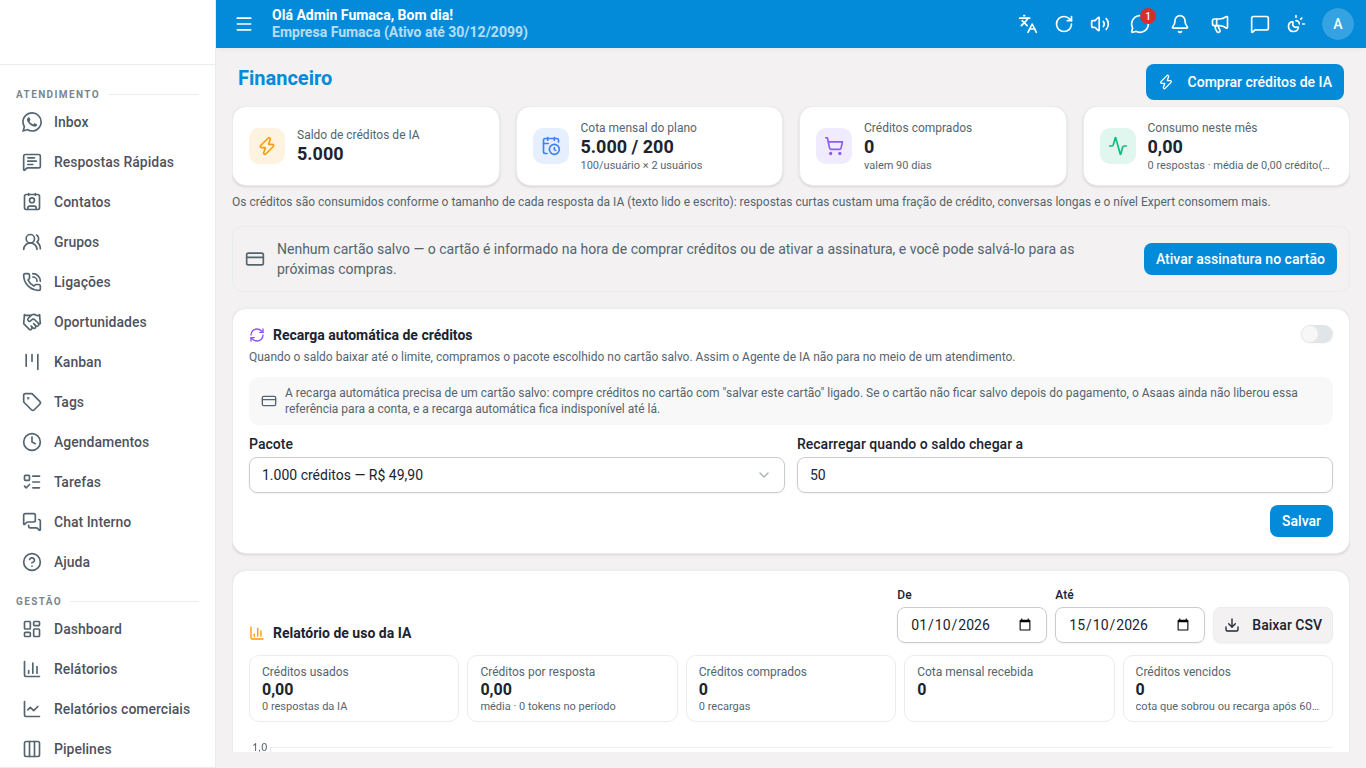
Task: Open Contatos from the sidebar
Action: (108, 202)
